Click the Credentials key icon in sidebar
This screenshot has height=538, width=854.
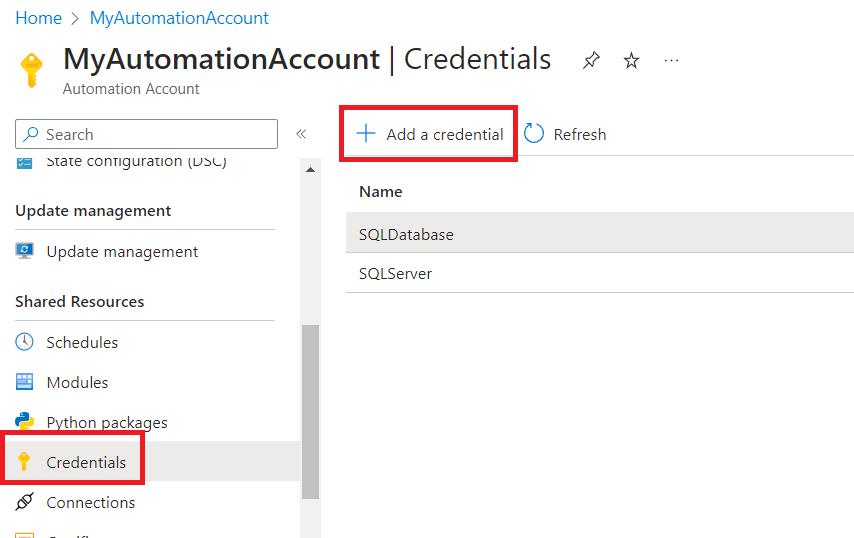(24, 461)
